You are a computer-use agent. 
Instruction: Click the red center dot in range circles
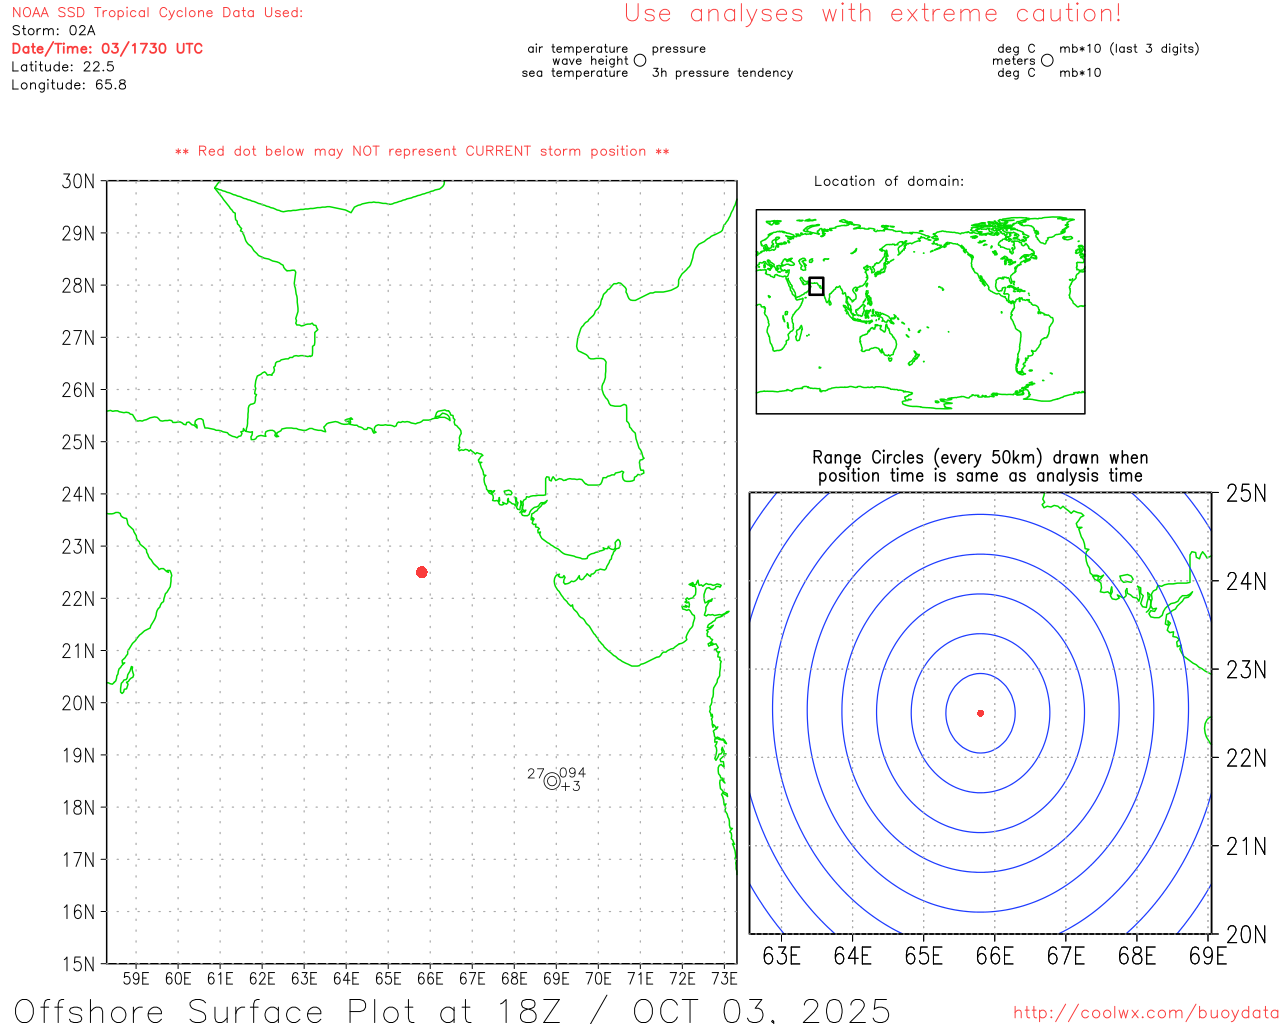pos(981,713)
